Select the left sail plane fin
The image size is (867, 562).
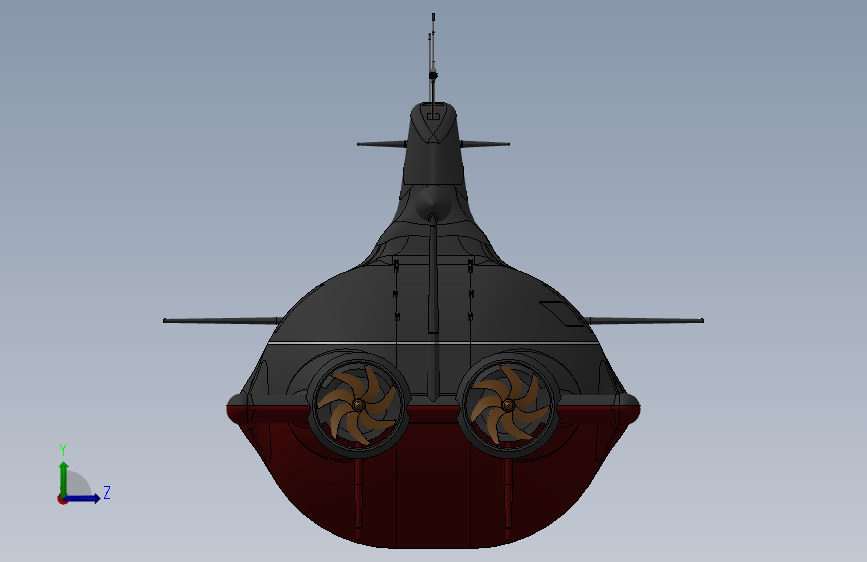[382, 144]
